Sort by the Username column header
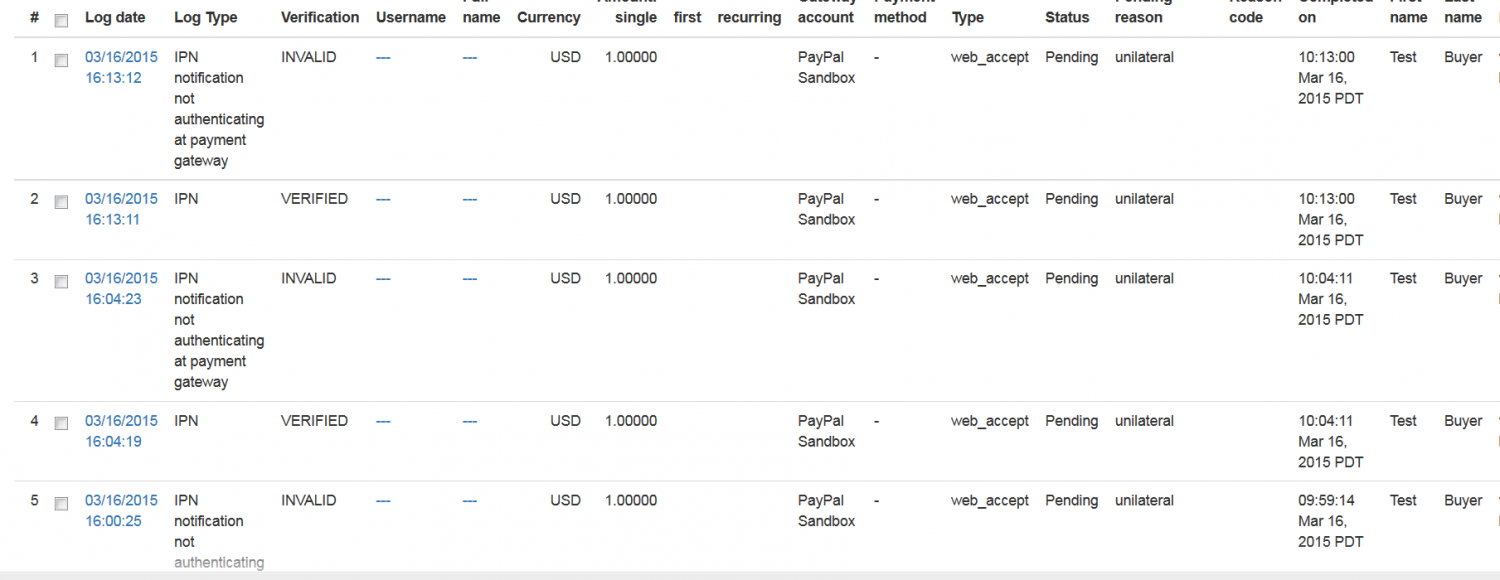1500x580 pixels. [x=411, y=17]
